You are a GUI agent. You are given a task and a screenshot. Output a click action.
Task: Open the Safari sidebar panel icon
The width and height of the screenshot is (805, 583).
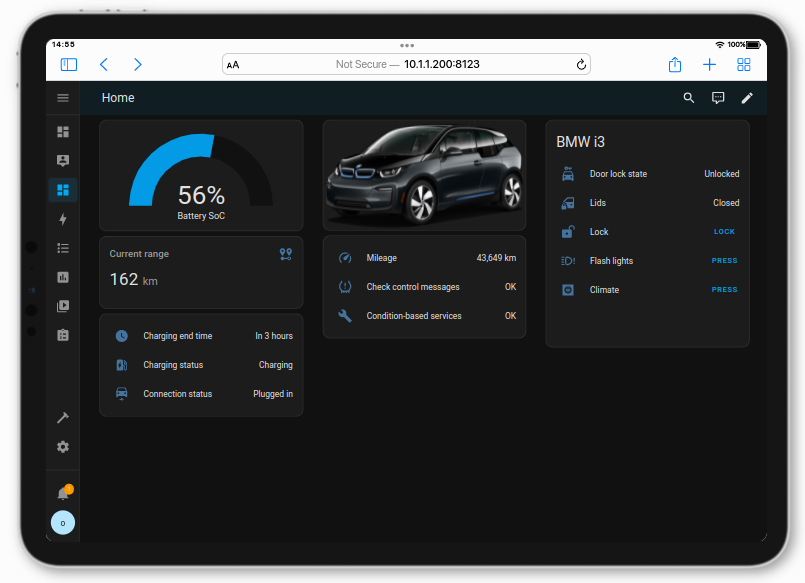69,65
